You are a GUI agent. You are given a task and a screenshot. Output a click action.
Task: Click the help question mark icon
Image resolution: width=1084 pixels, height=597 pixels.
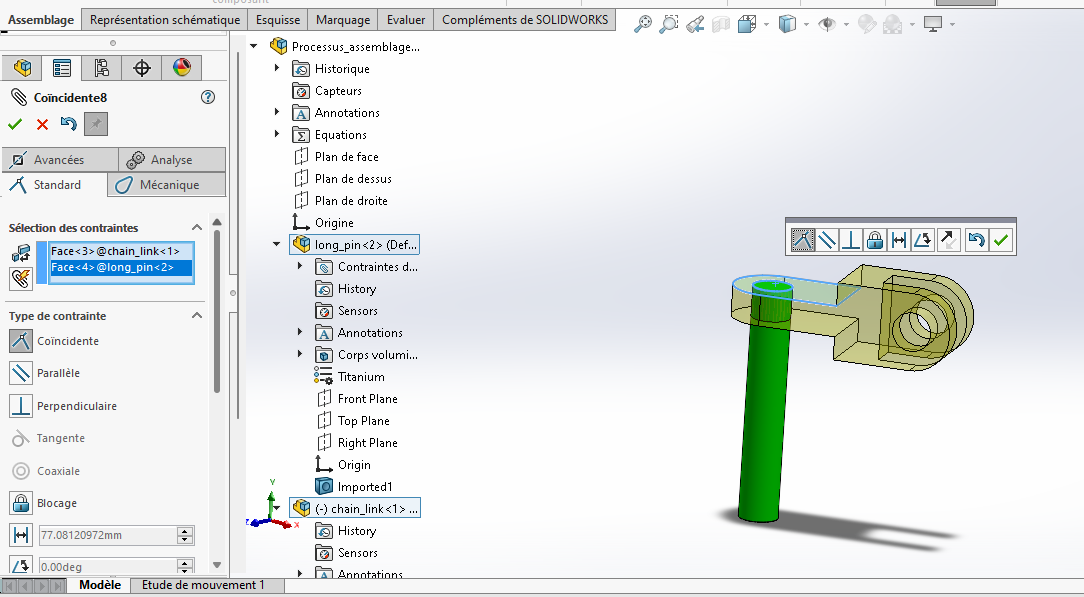(x=208, y=97)
